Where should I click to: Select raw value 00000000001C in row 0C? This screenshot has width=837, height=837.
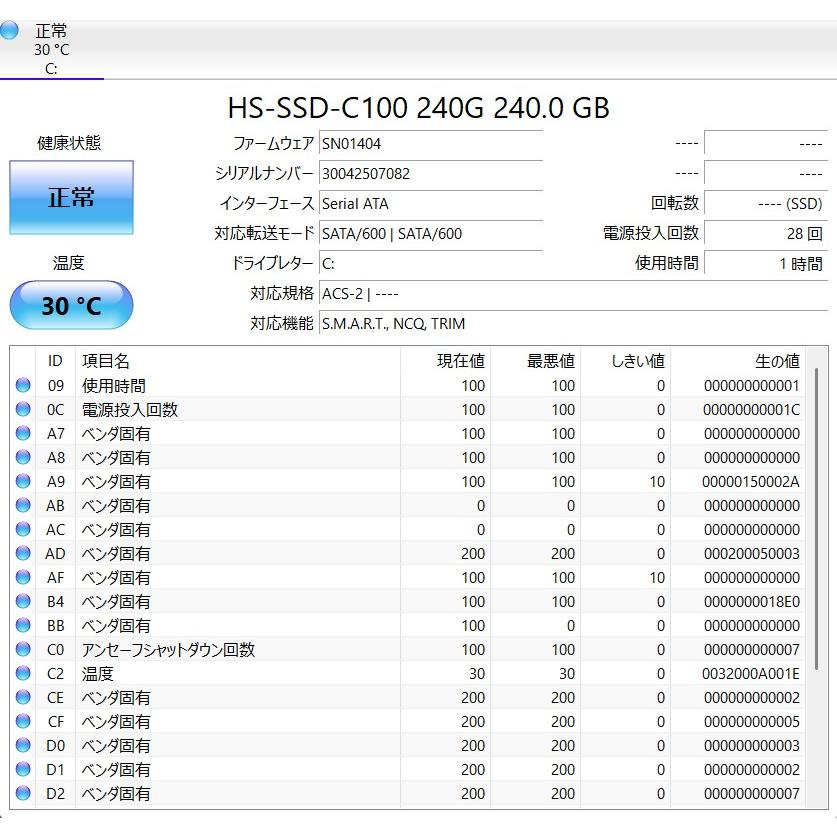click(751, 410)
